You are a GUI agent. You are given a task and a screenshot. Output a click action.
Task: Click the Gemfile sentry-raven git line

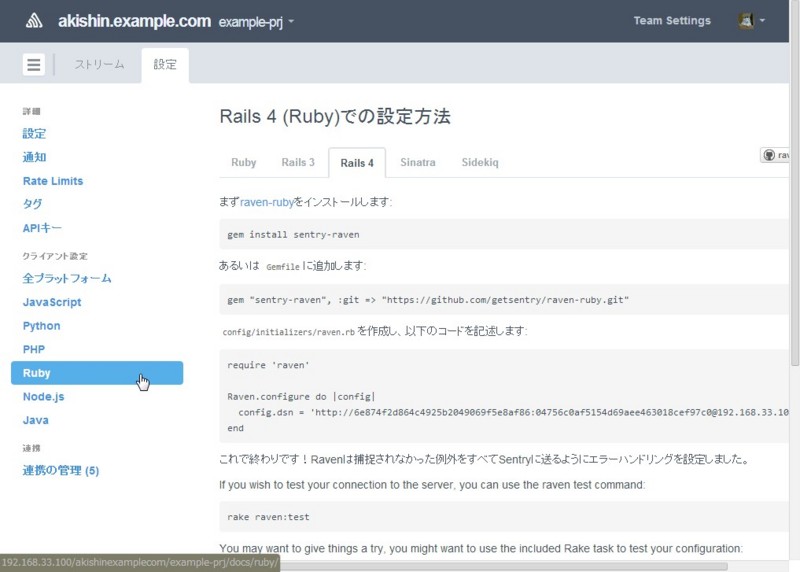[x=428, y=300]
